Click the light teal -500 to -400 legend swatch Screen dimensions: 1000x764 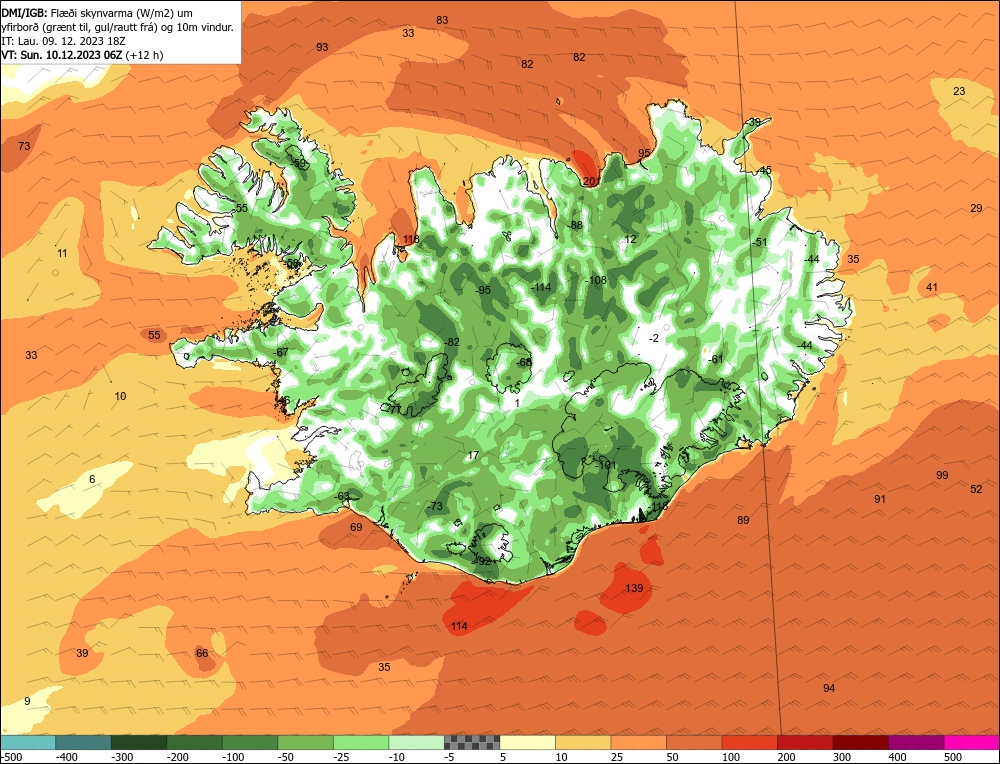[28, 742]
